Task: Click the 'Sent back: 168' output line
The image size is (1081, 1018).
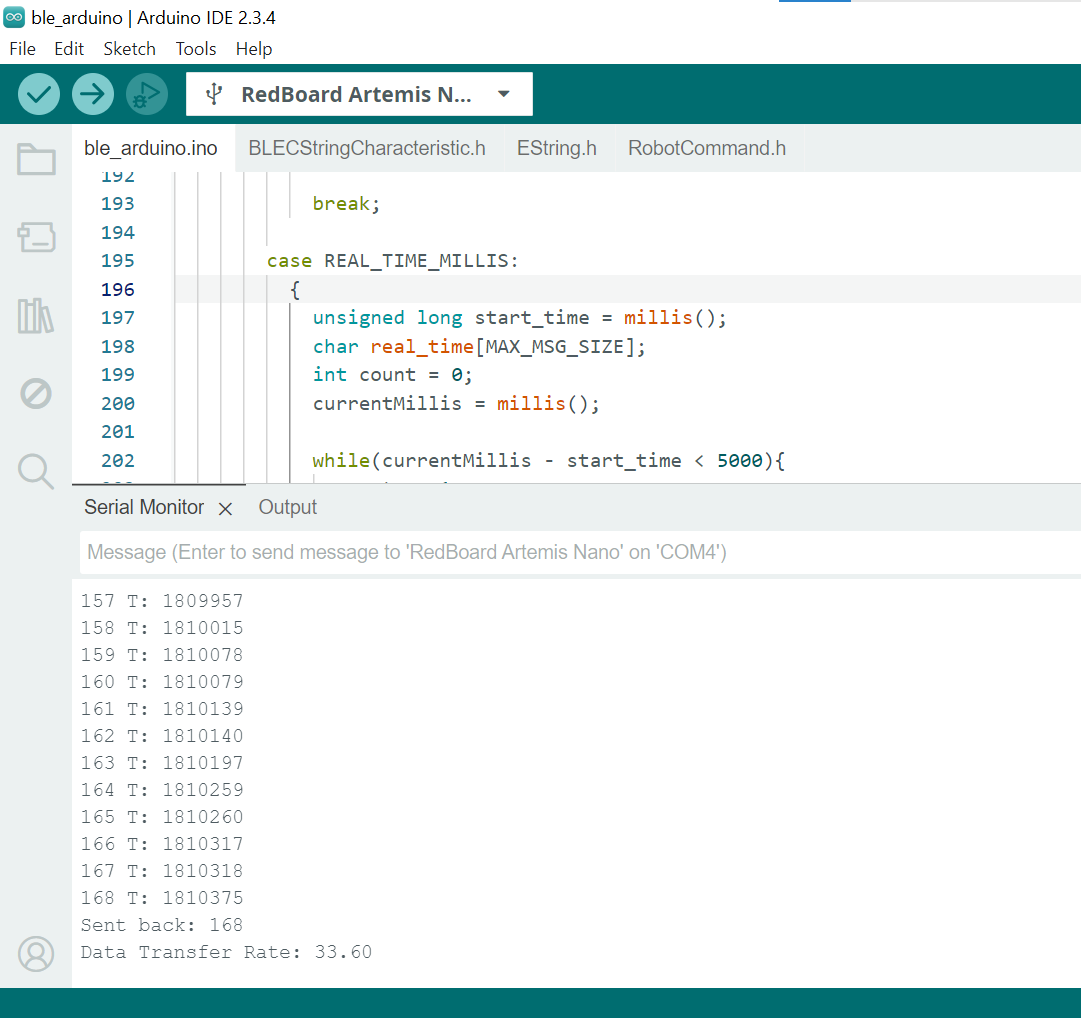Action: point(162,925)
